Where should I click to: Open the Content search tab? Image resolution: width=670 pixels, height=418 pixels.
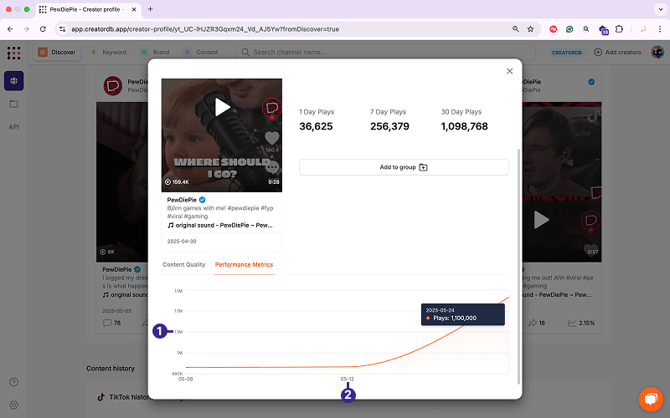pyautogui.click(x=201, y=52)
